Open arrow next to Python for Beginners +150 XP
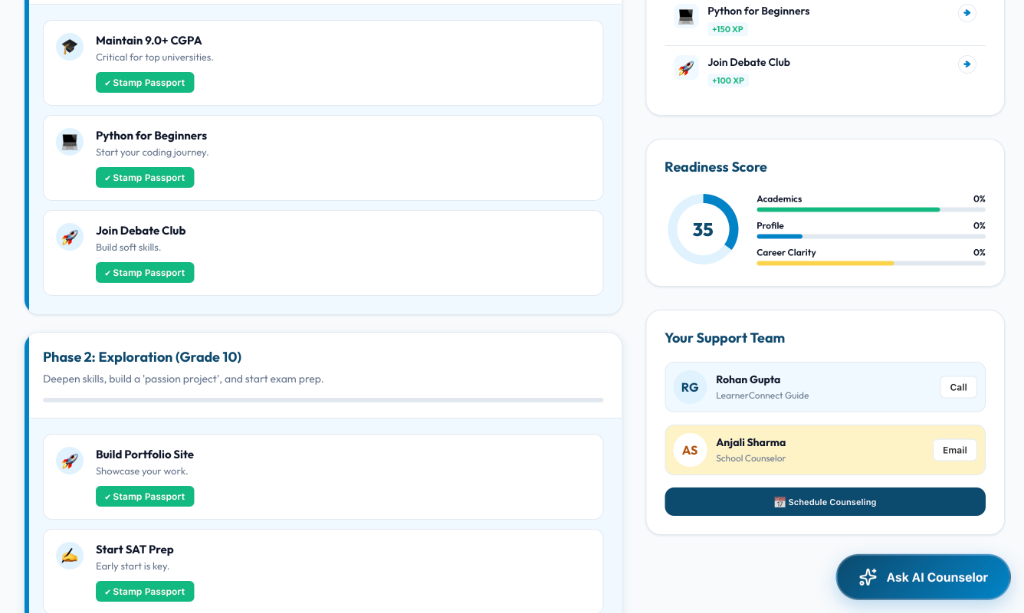The height and width of the screenshot is (613, 1024). 966,13
